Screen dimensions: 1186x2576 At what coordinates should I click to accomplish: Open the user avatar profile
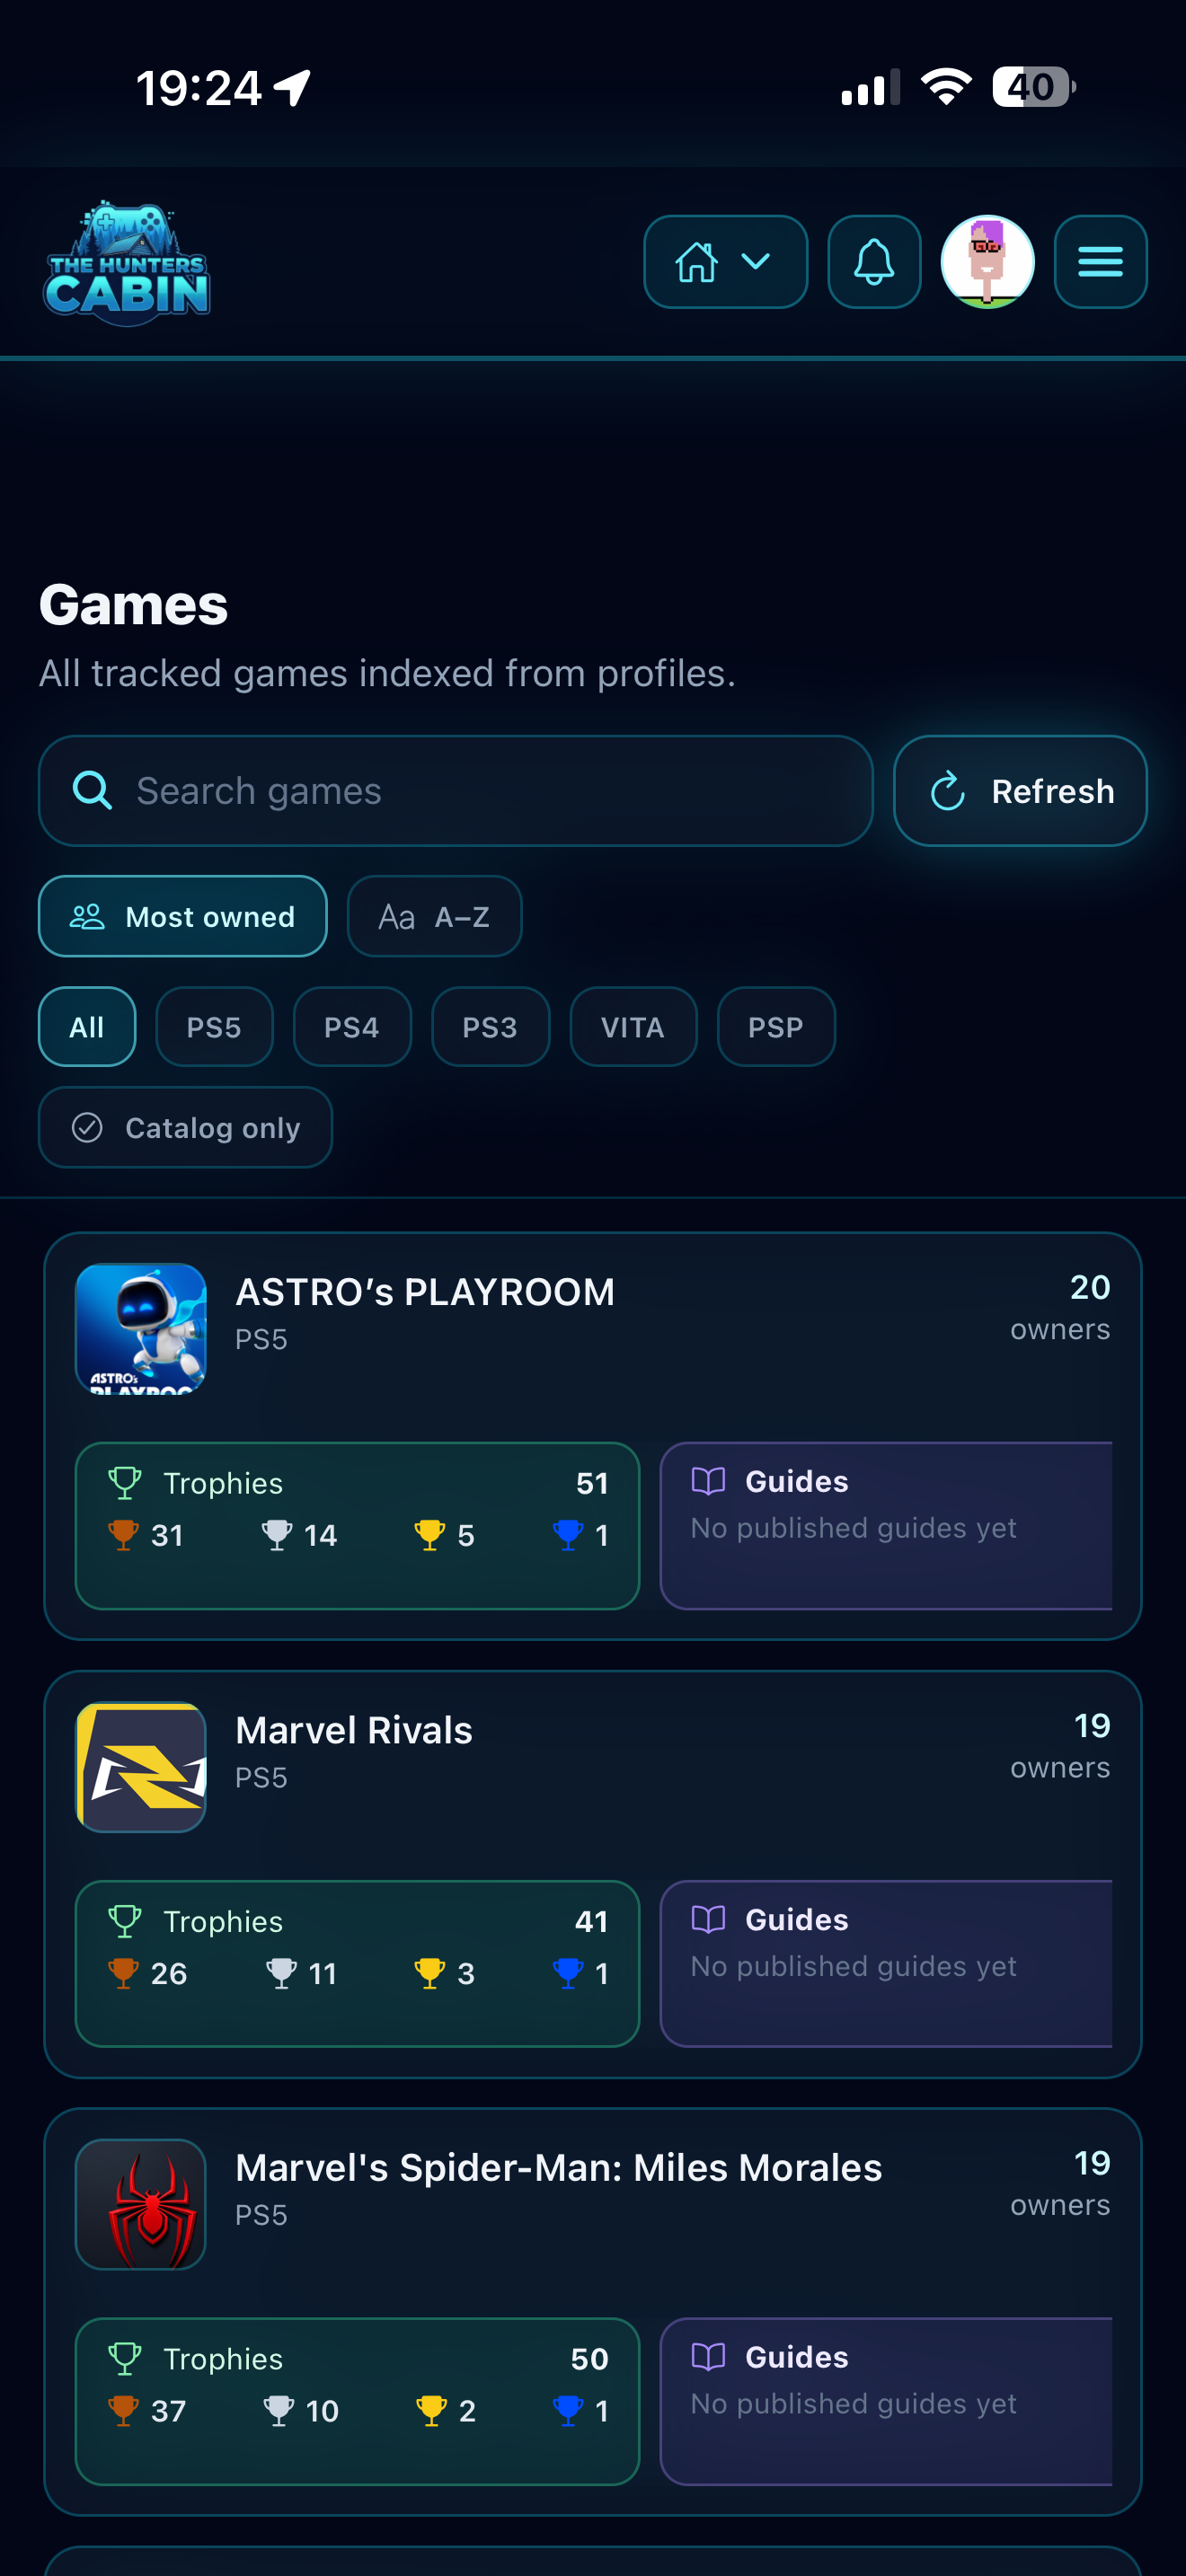pyautogui.click(x=987, y=262)
